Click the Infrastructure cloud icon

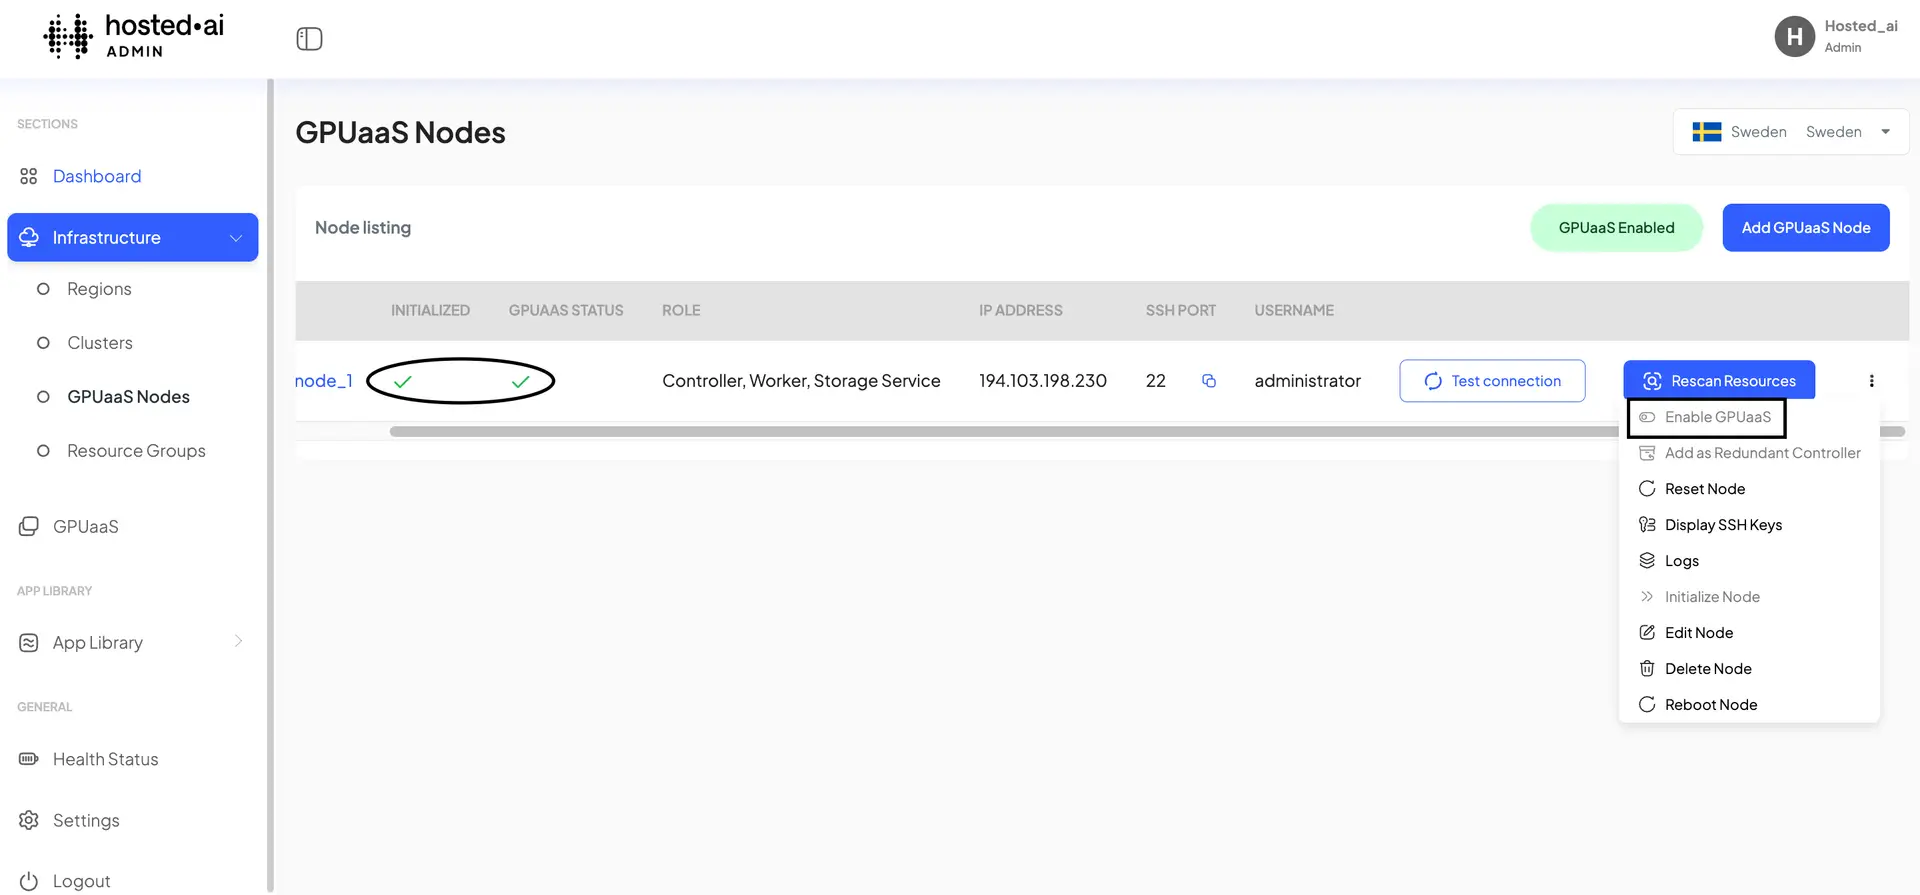[29, 237]
